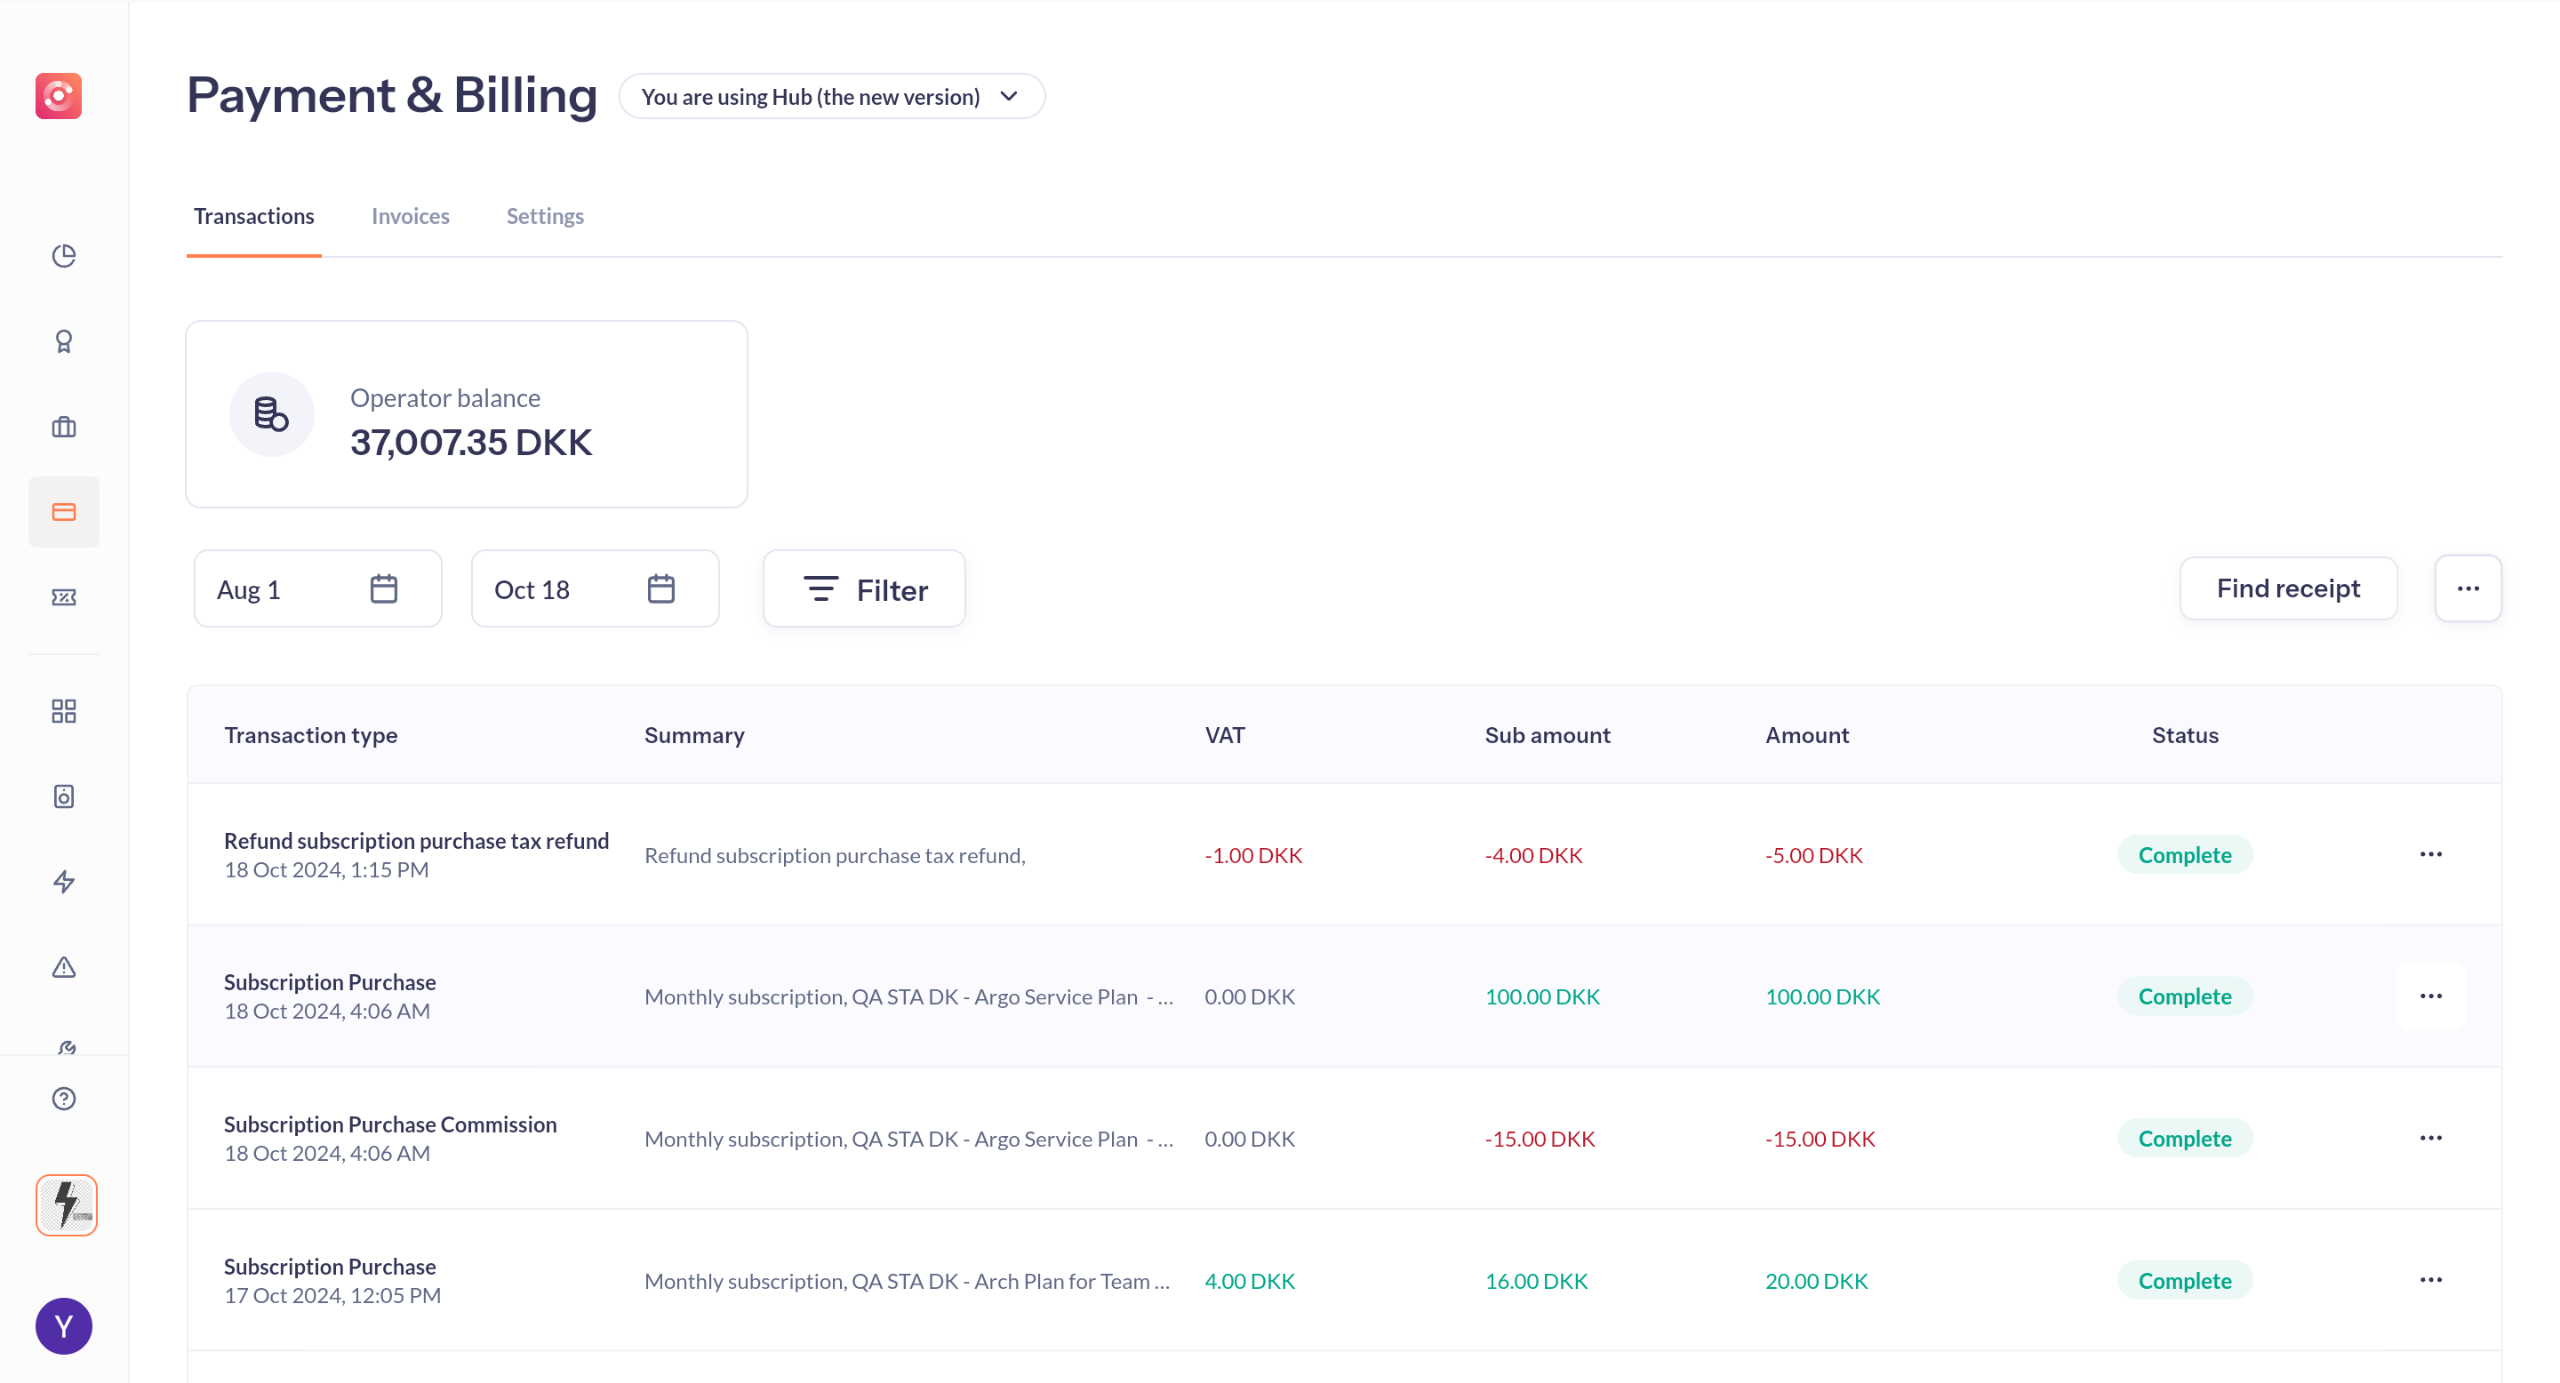Click the warning triangle sidebar icon

click(64, 967)
